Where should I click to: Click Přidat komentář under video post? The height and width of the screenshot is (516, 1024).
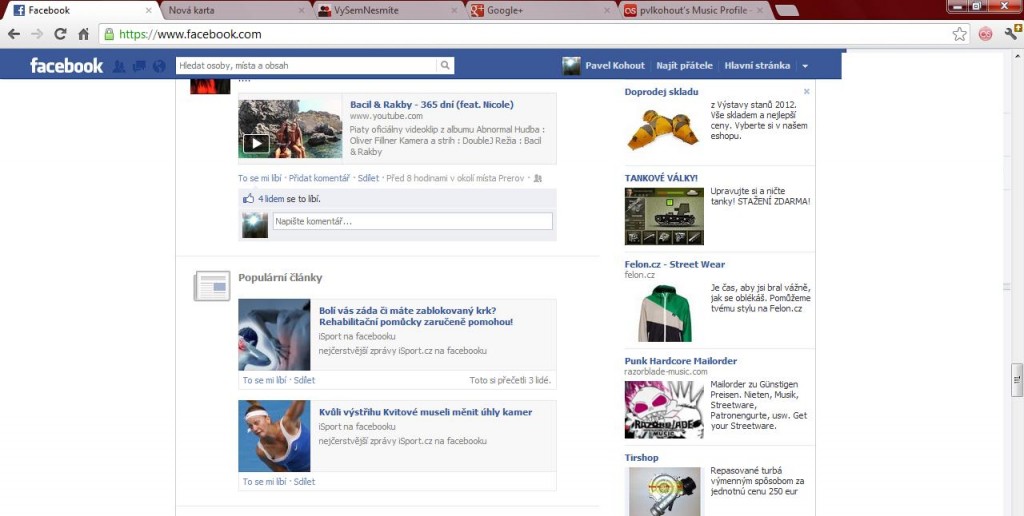319,178
